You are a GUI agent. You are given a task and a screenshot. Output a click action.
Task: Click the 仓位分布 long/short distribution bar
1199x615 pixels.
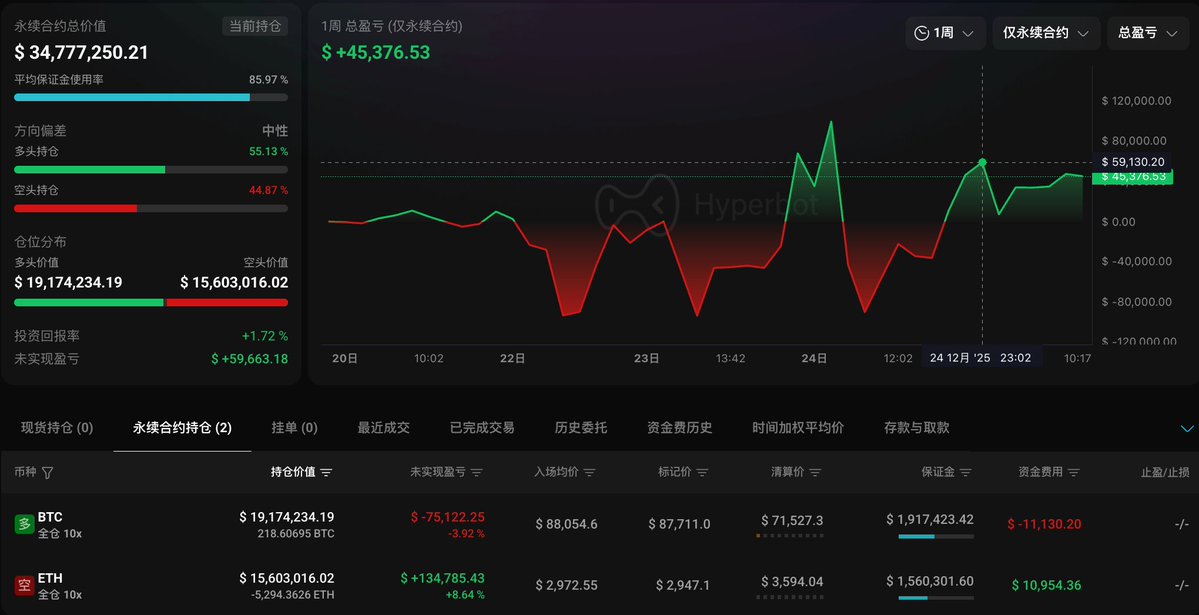click(151, 302)
